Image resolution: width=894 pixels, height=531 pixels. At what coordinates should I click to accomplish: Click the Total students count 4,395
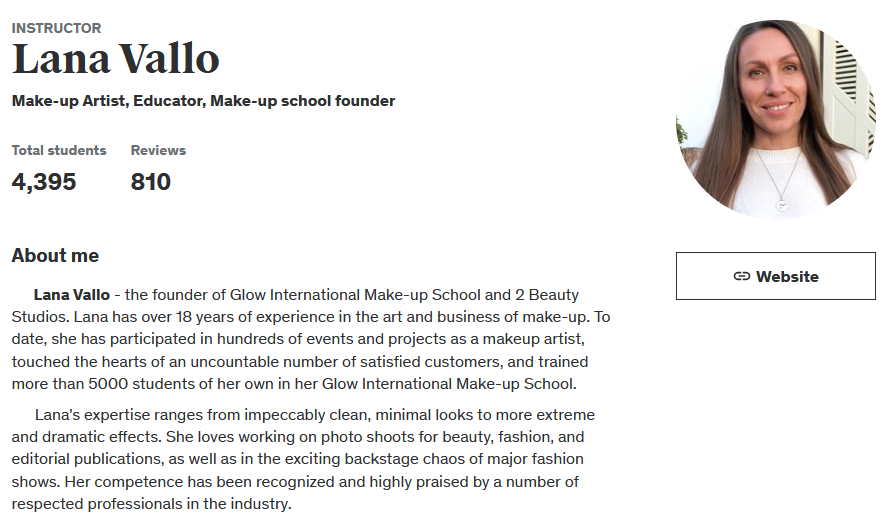[44, 182]
